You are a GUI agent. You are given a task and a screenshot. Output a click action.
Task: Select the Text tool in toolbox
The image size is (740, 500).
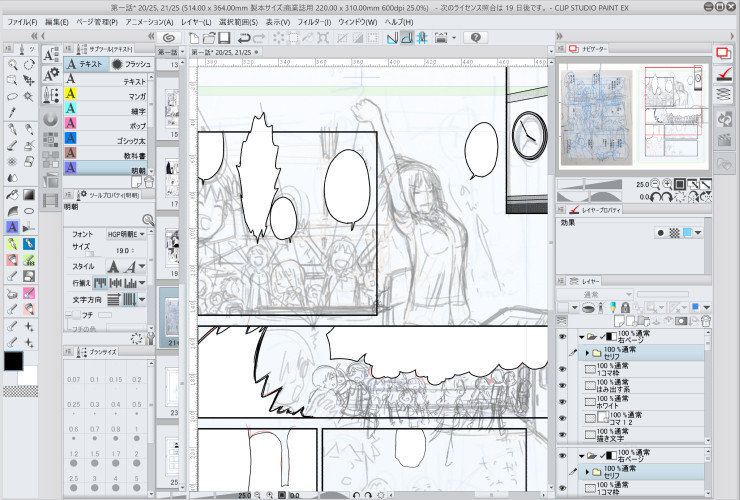pos(13,227)
